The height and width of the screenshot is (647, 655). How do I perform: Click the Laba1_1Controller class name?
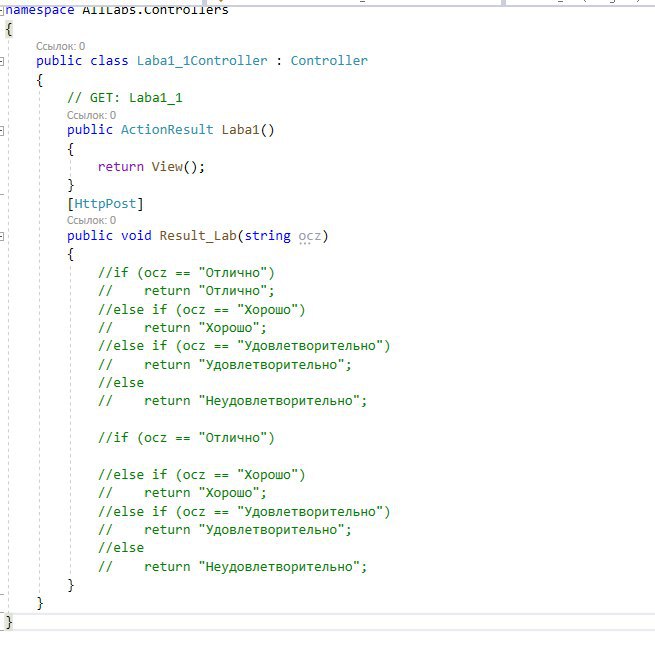(x=202, y=61)
